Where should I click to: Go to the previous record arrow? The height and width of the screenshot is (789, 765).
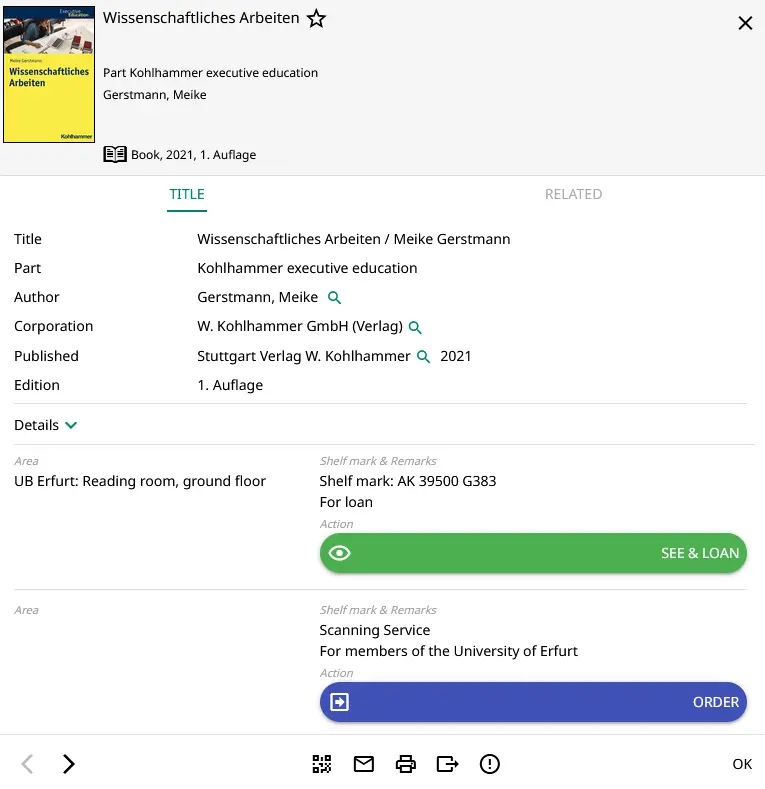click(x=28, y=764)
